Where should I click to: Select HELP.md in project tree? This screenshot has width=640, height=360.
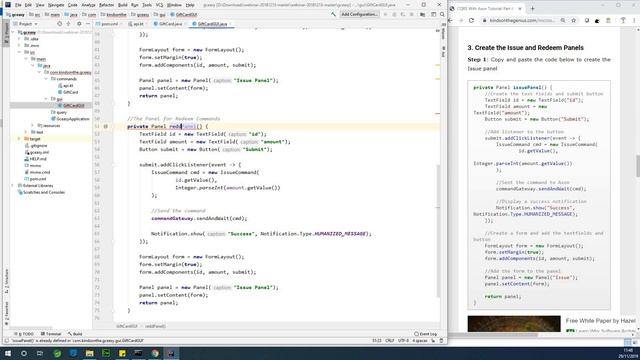click(x=35, y=159)
